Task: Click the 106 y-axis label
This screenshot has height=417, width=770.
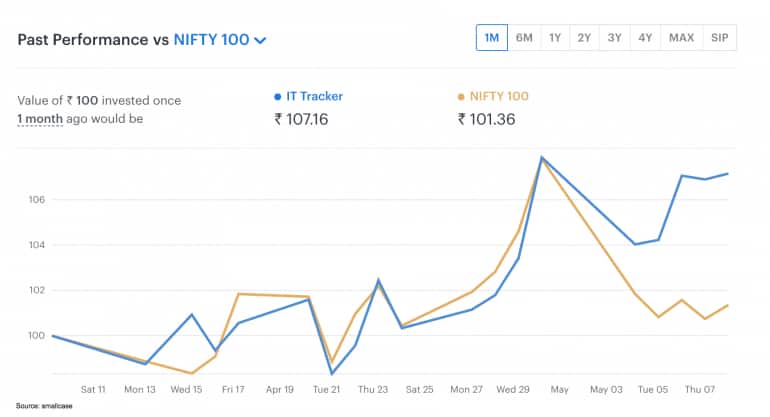Action: click(x=37, y=199)
